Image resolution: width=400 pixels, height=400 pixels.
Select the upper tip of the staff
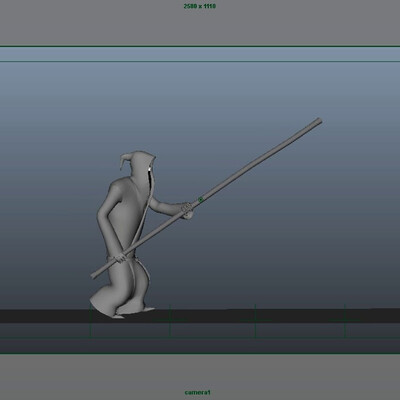[318, 120]
